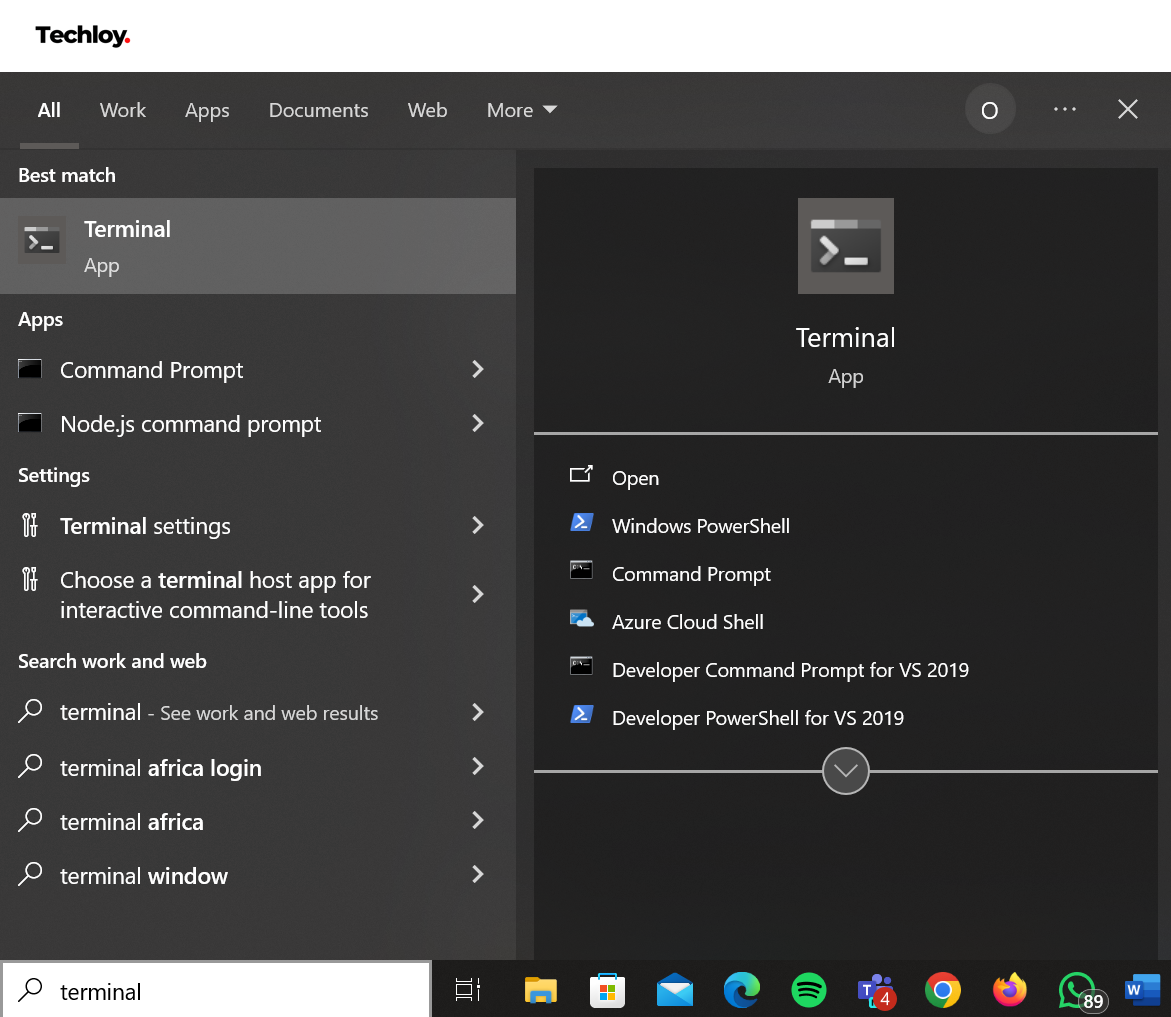1171x1017 pixels.
Task: Click the user account circle labeled O
Action: (x=990, y=110)
